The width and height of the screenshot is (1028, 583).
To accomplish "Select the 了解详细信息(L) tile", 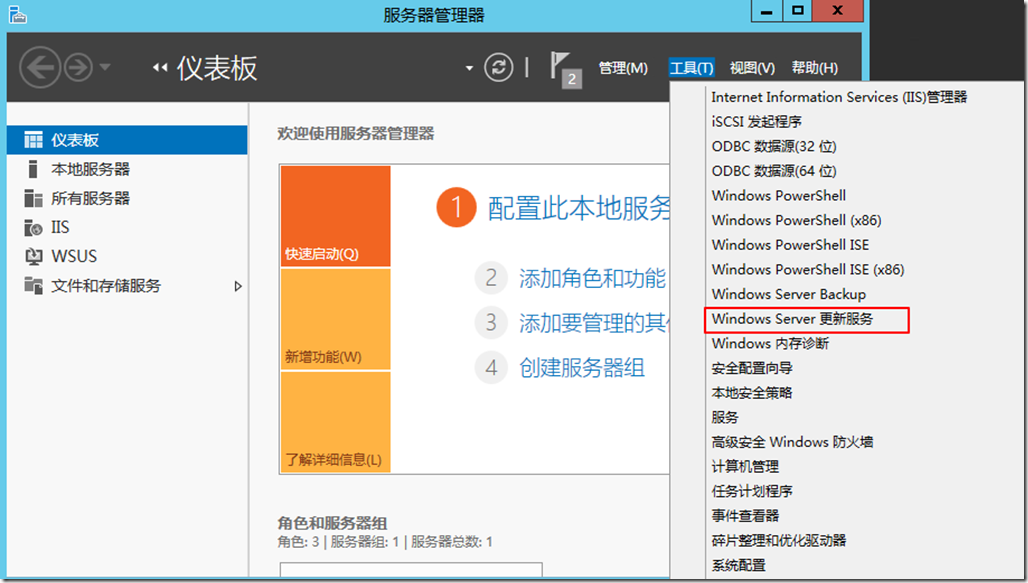I will tap(335, 422).
